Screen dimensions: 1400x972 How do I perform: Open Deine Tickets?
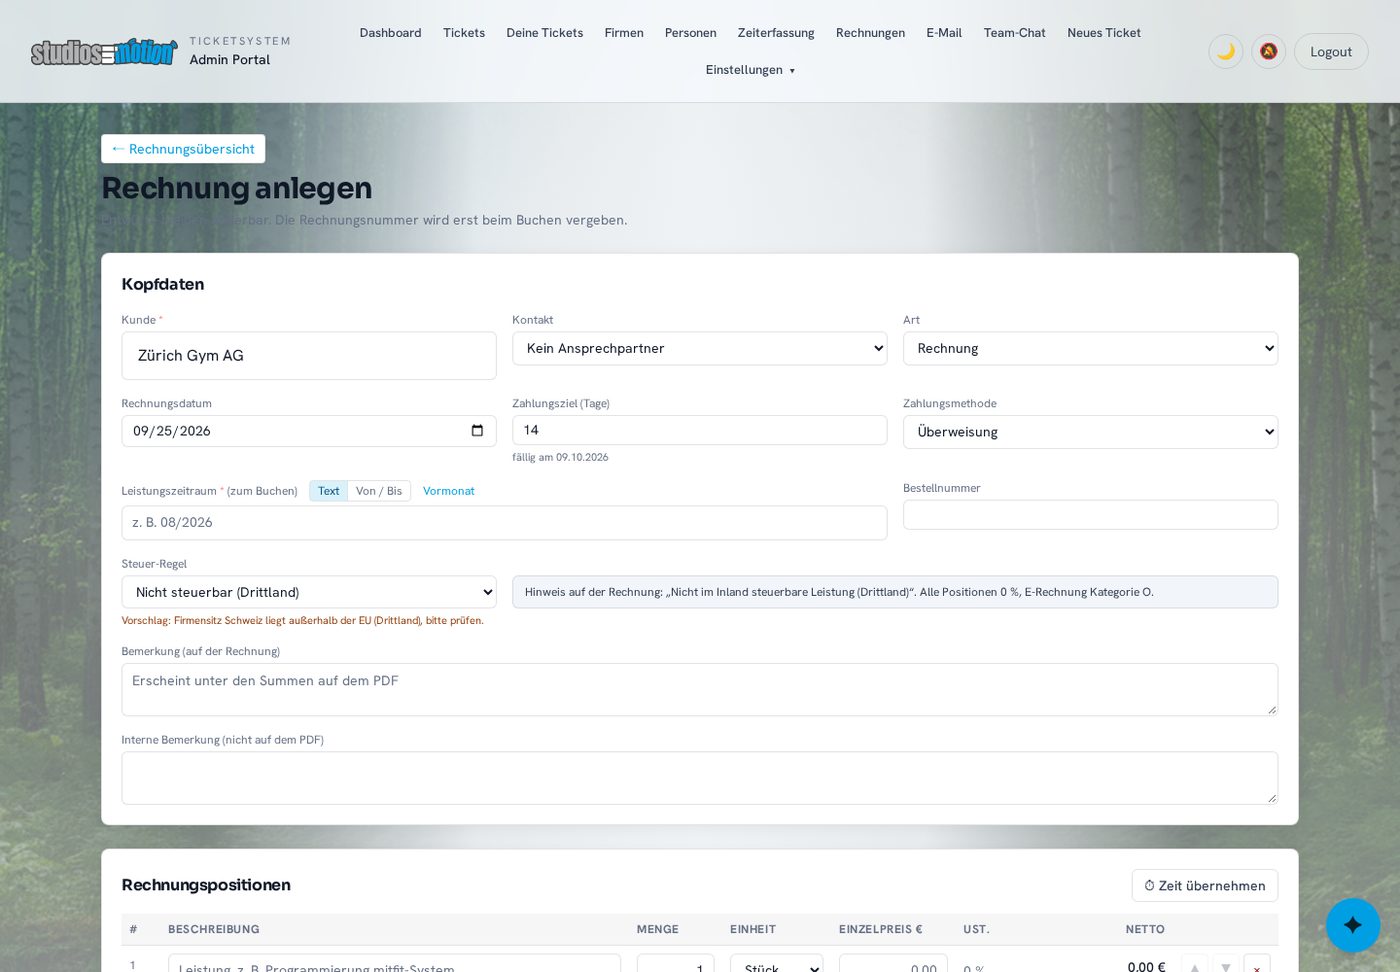click(545, 33)
